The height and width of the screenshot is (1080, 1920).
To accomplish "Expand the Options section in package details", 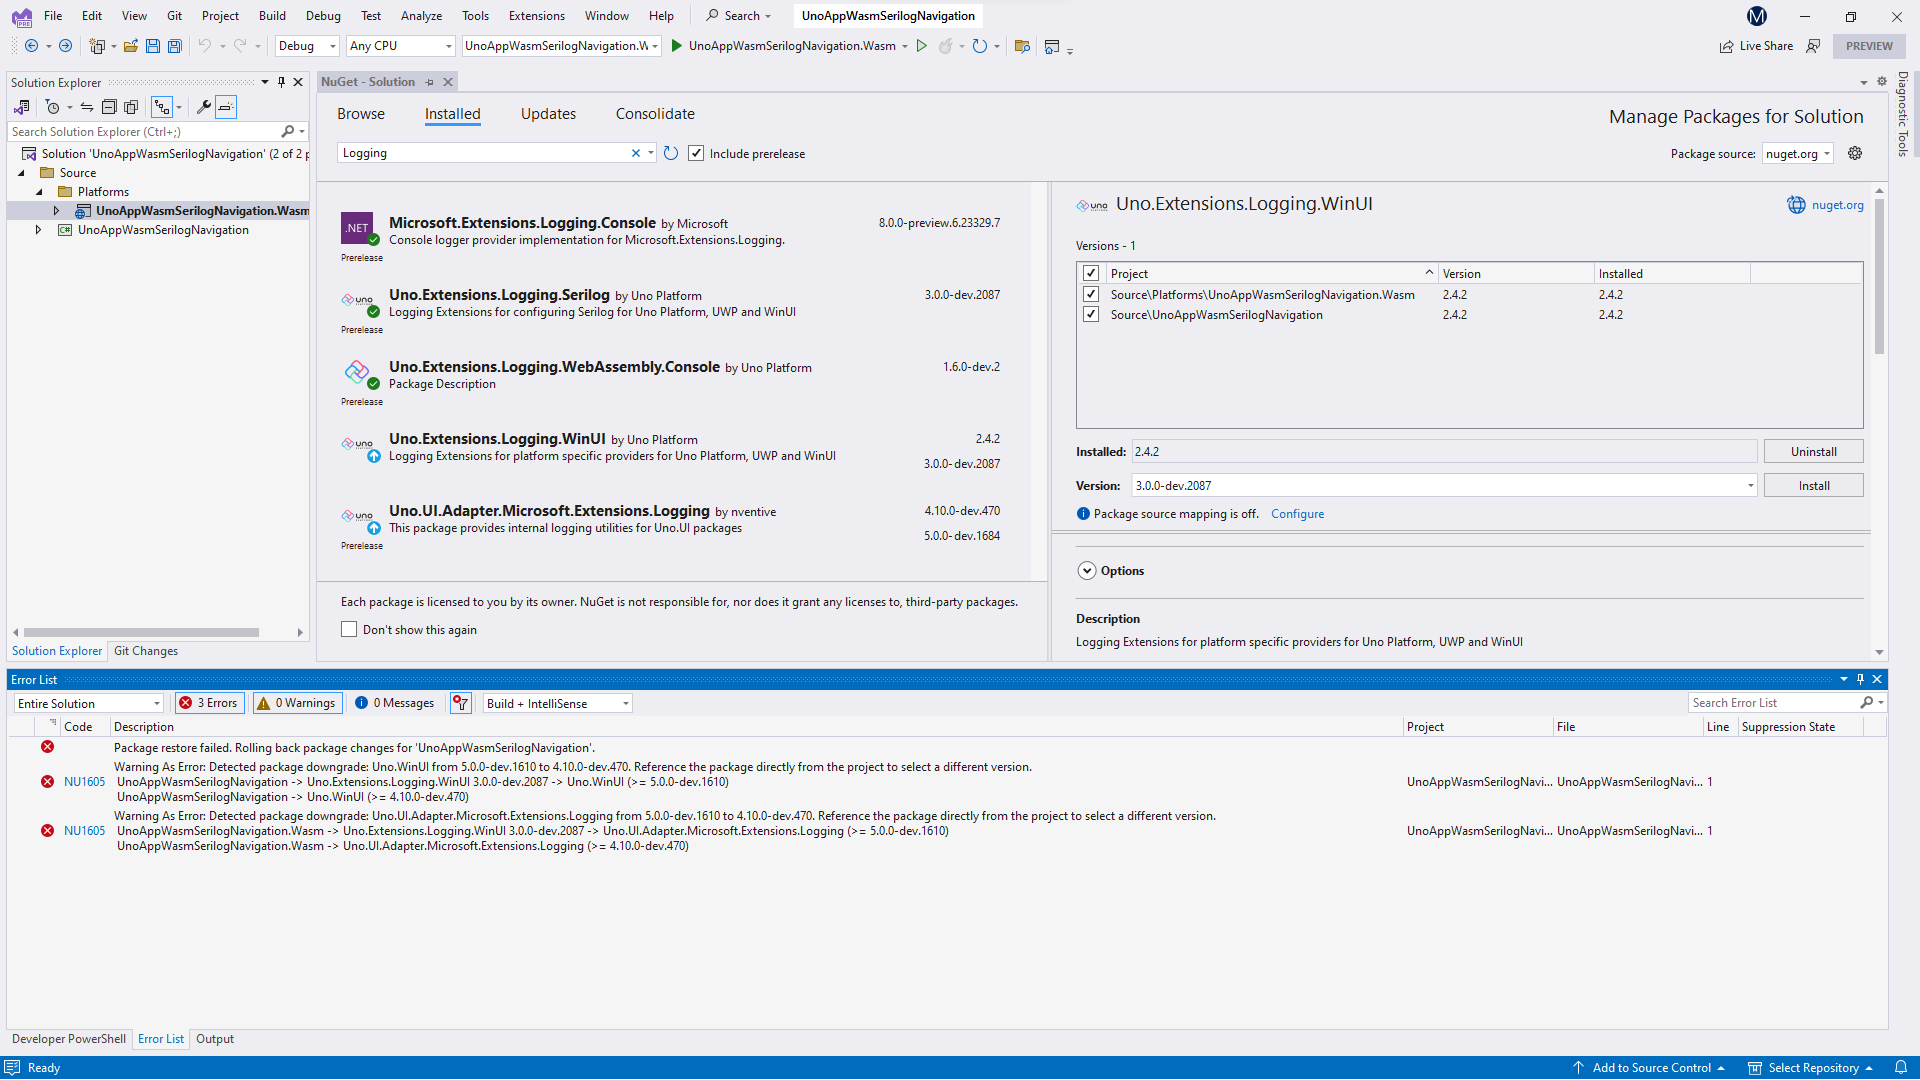I will 1087,570.
